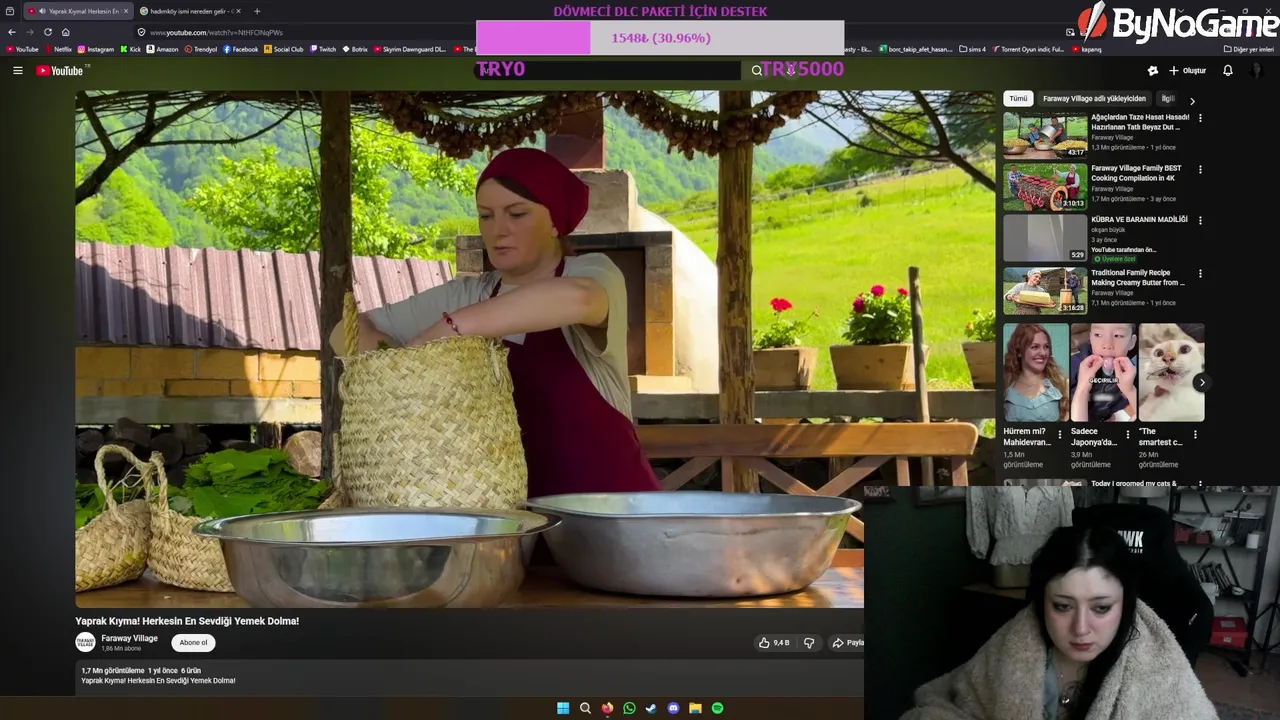This screenshot has width=1280, height=720.
Task: Click the YouTube address bar URL
Action: tap(216, 32)
